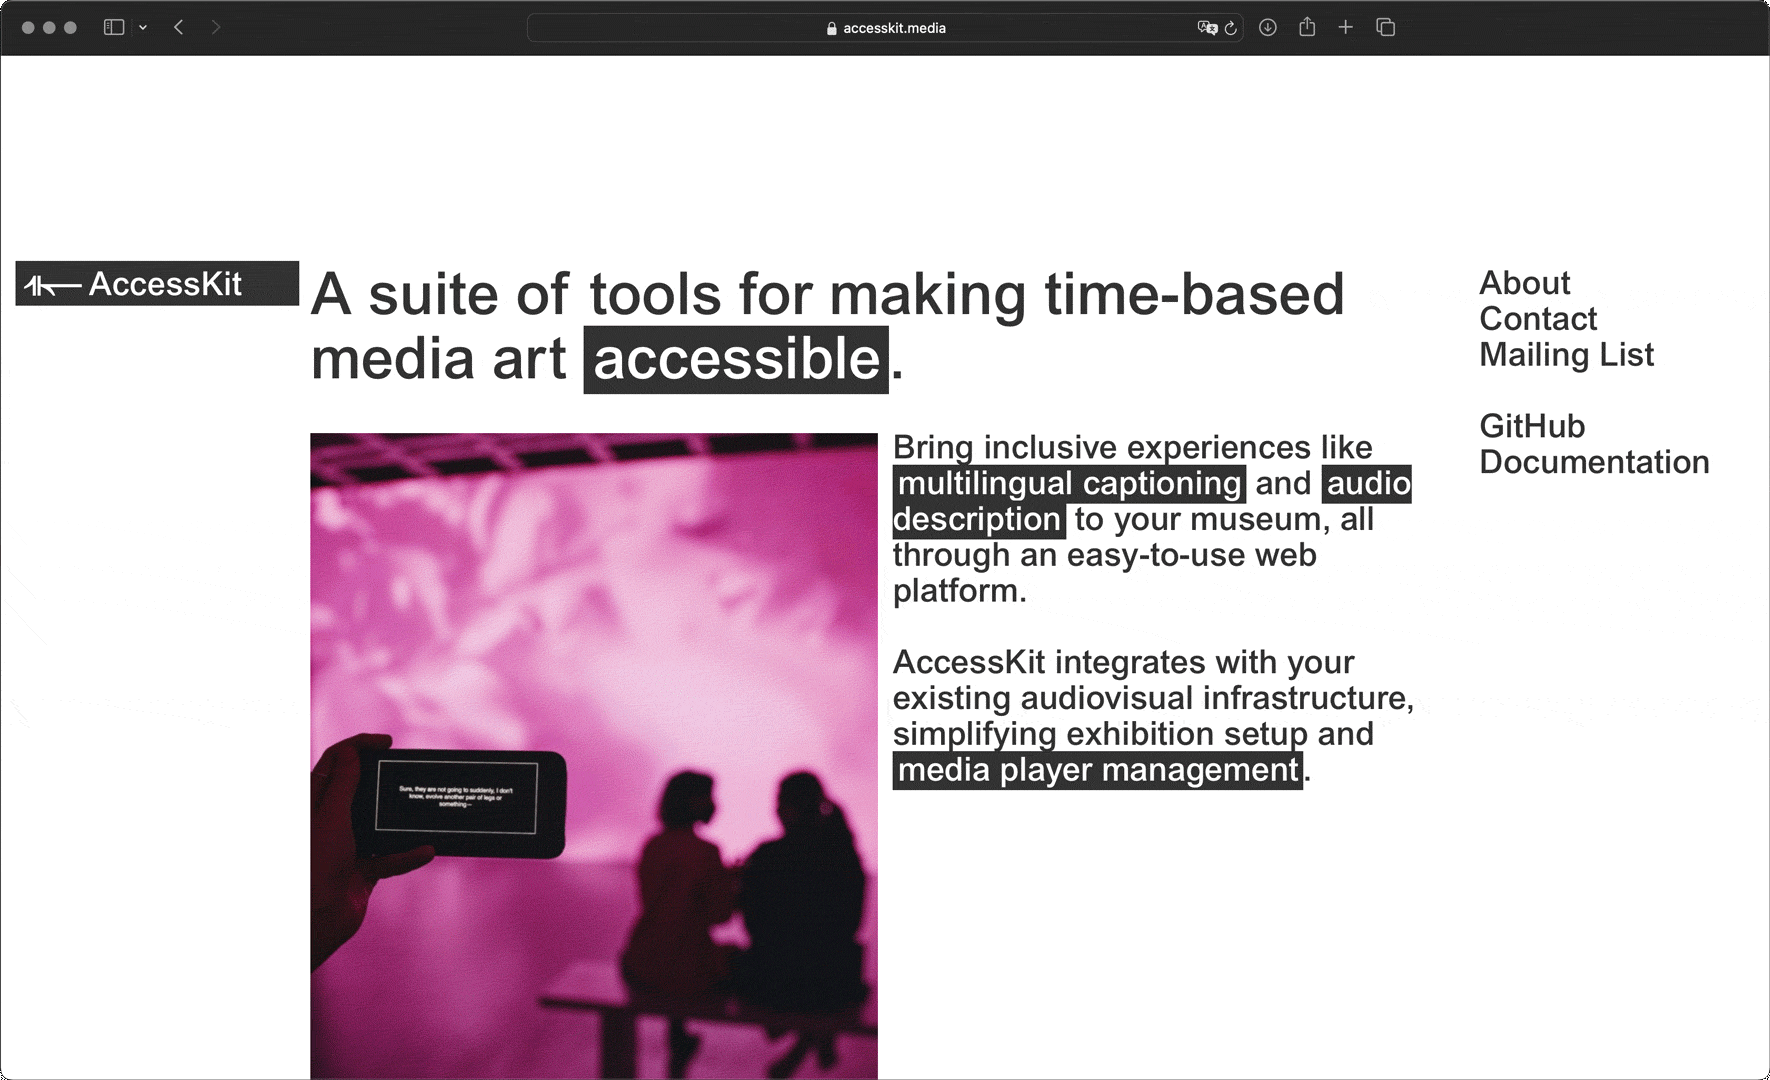
Task: Reload the page with the refresh icon
Action: (1231, 28)
